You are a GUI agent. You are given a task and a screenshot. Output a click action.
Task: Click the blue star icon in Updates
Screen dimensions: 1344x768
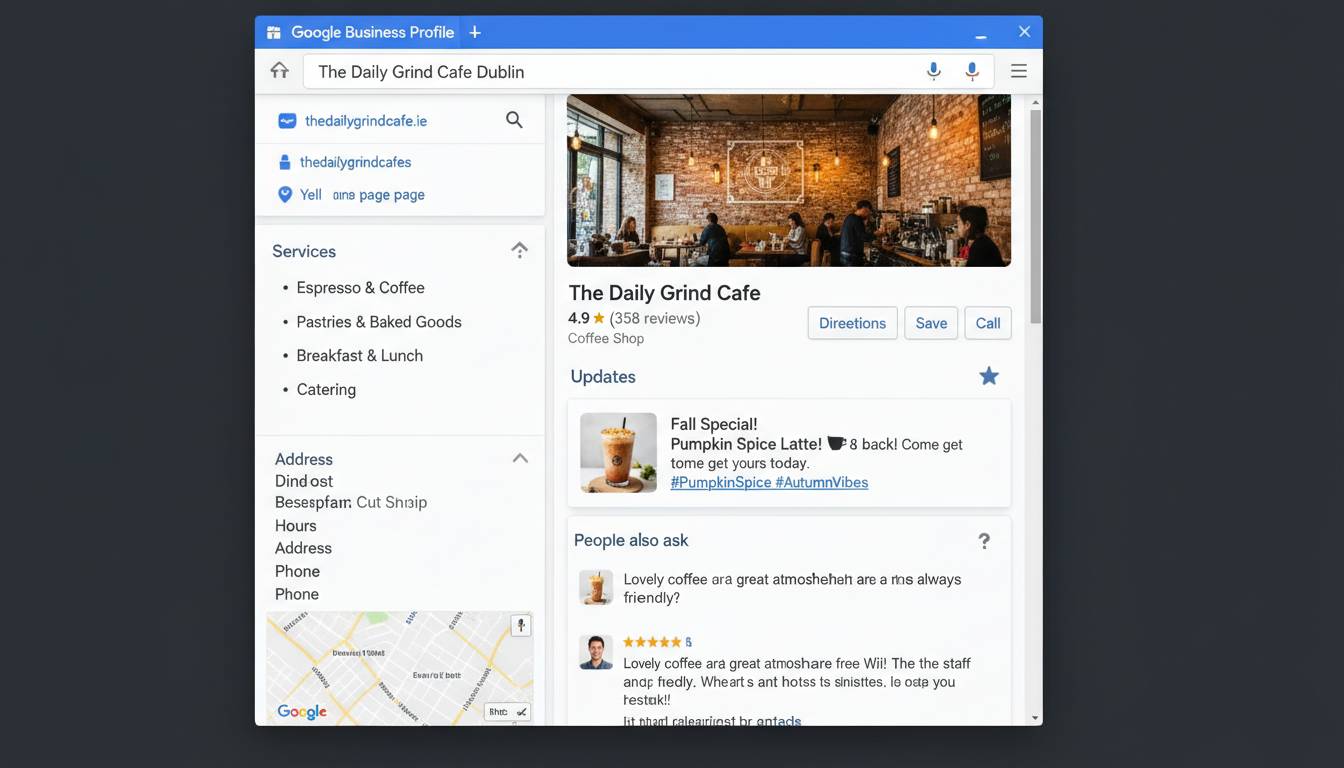988,376
